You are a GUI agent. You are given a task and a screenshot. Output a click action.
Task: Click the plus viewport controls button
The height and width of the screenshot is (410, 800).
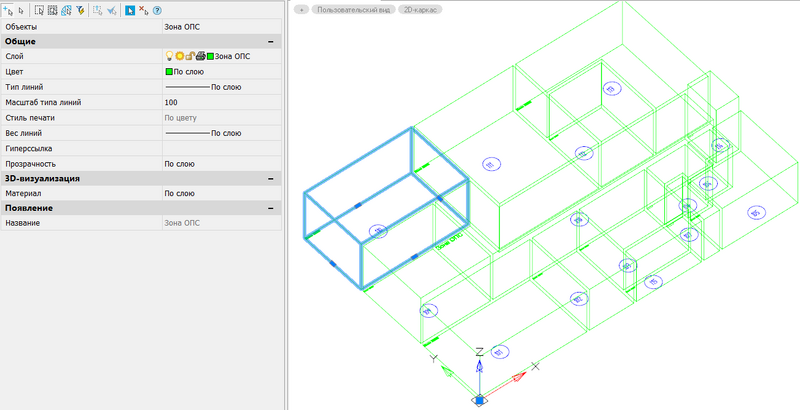click(301, 8)
